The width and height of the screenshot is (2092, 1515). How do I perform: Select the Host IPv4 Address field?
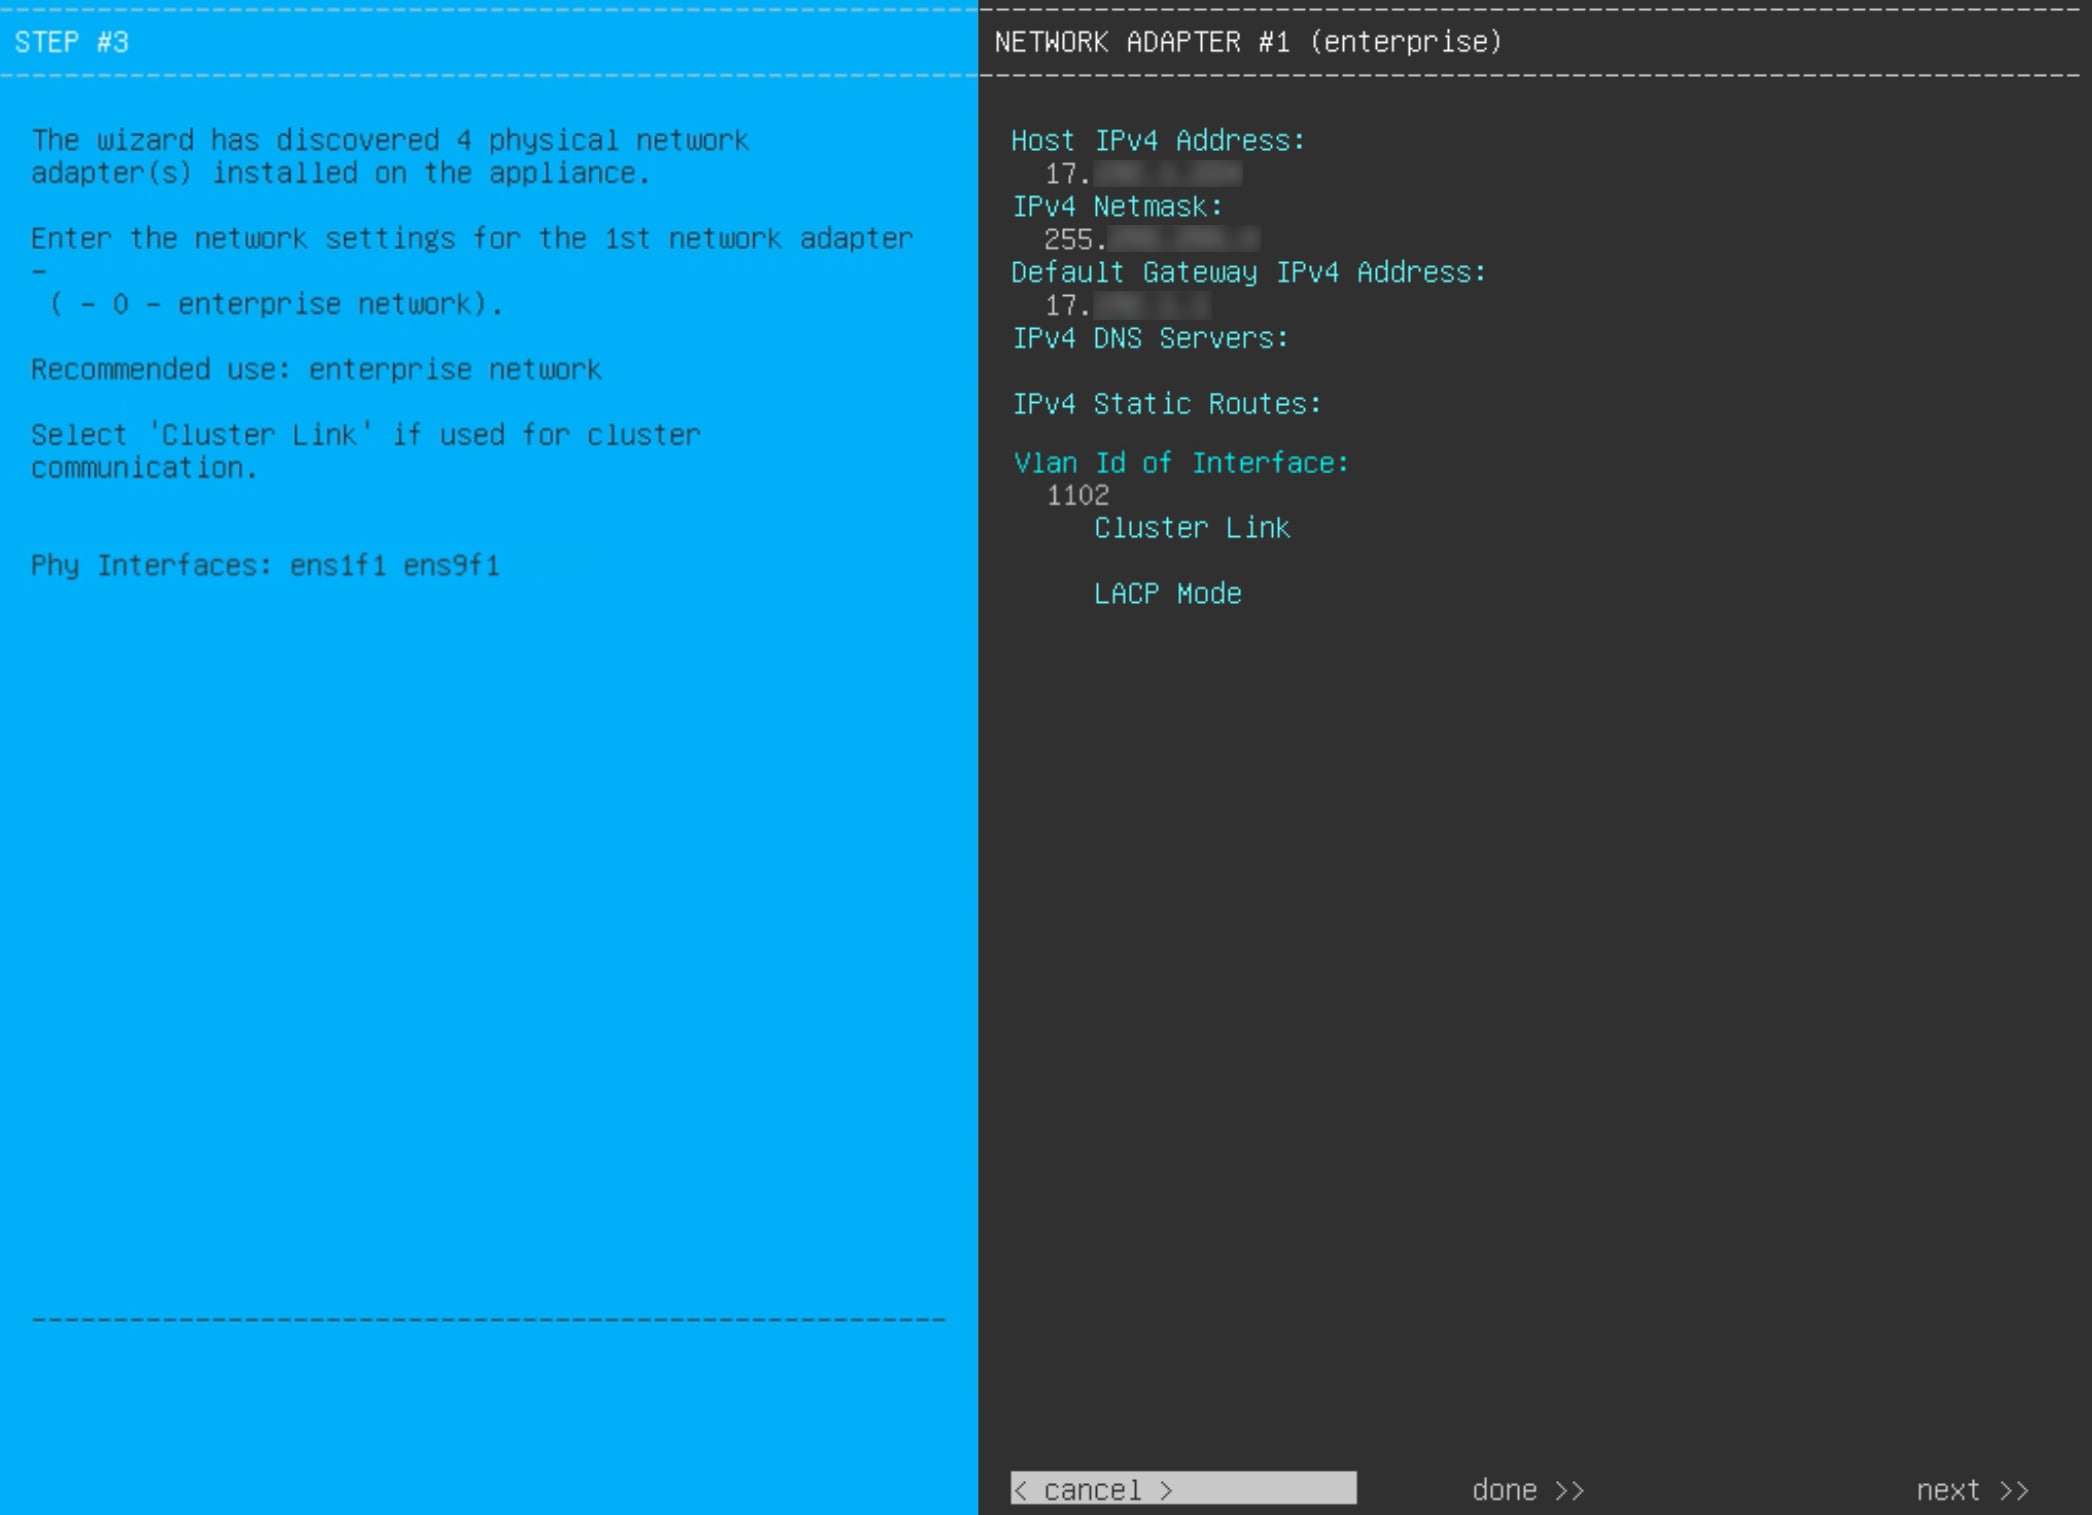pyautogui.click(x=1157, y=140)
